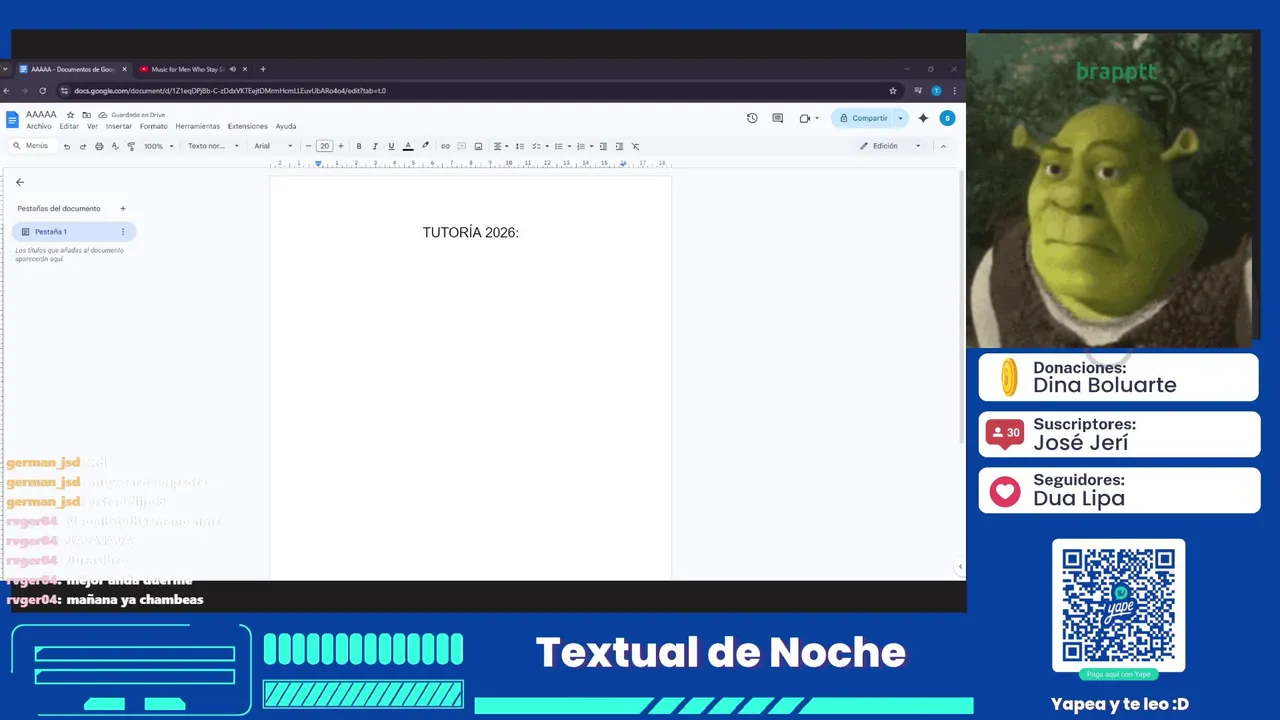Screen dimensions: 1280x720
Task: Toggle italic formatting
Action: (375, 146)
